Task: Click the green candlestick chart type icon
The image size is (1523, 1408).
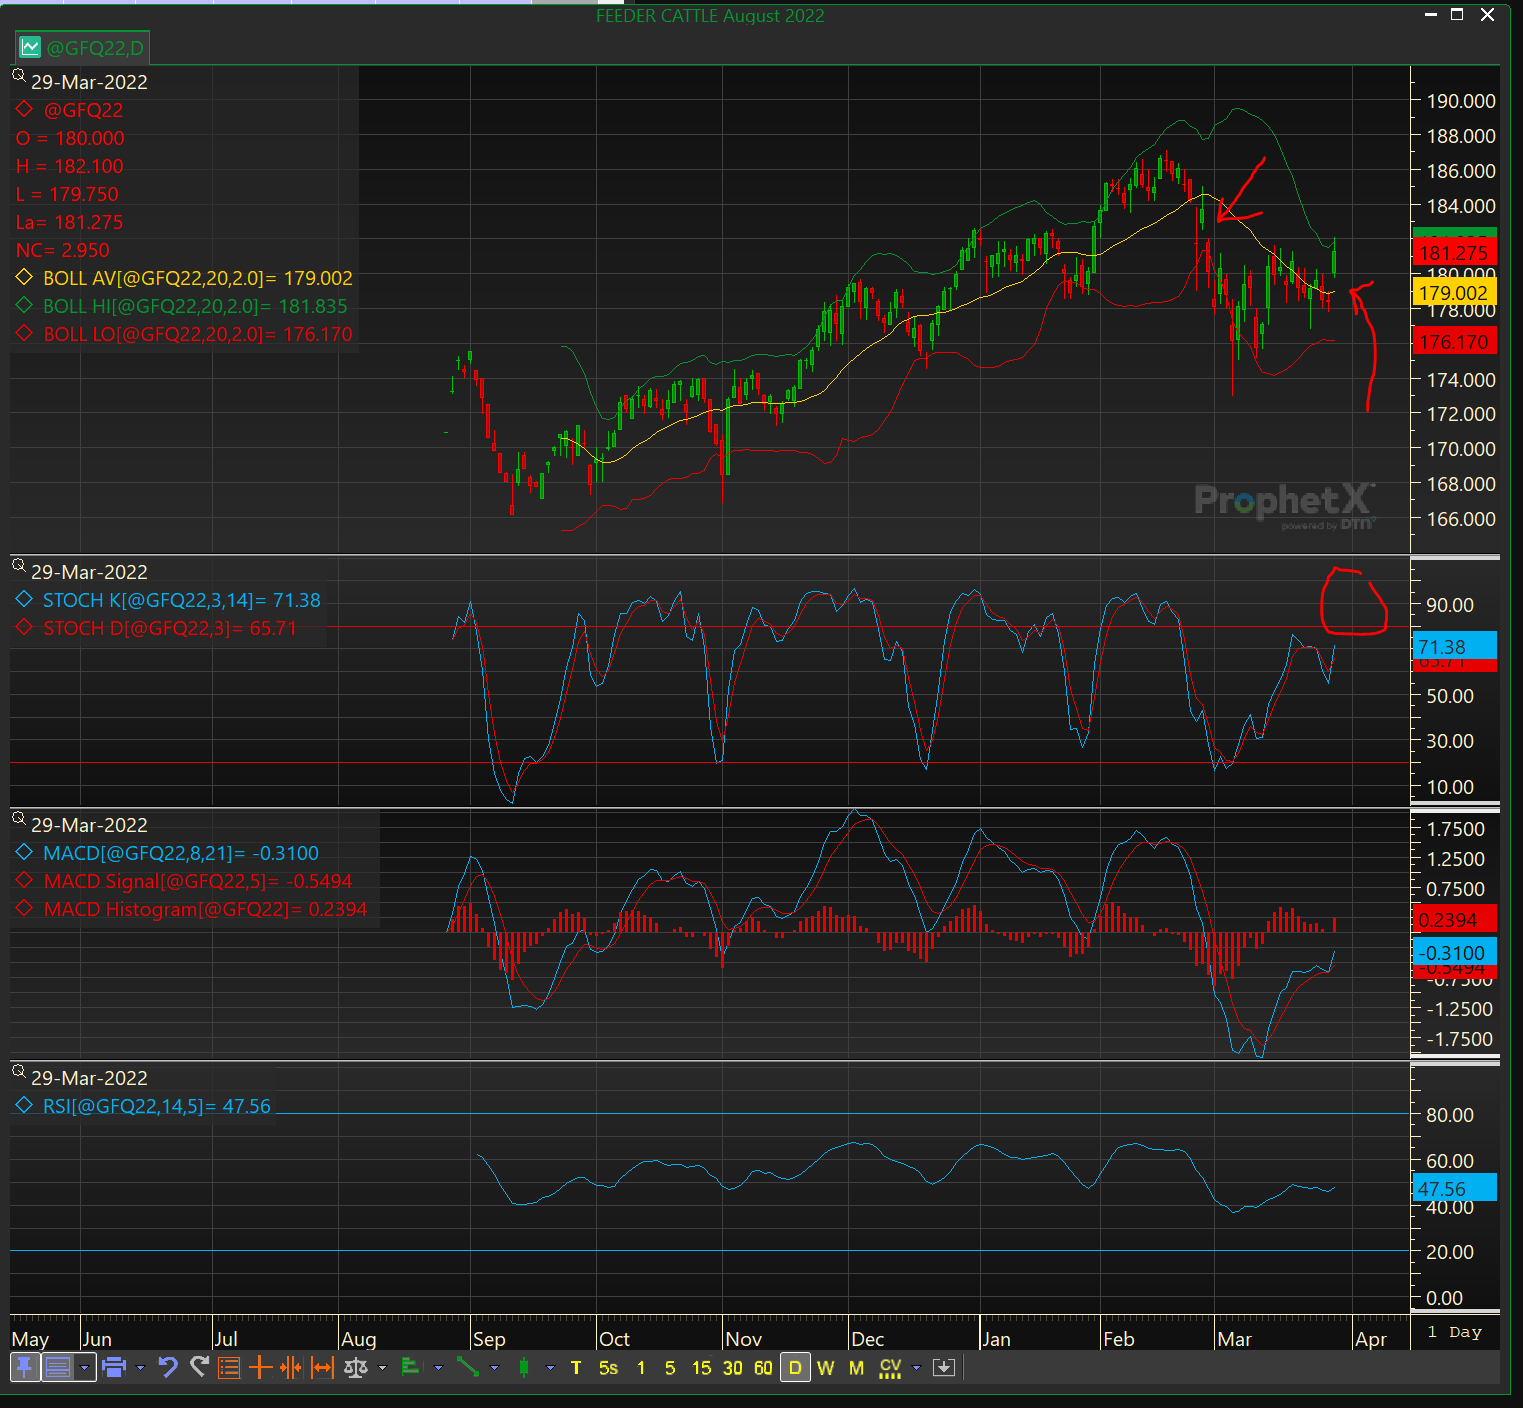Action: click(524, 1367)
